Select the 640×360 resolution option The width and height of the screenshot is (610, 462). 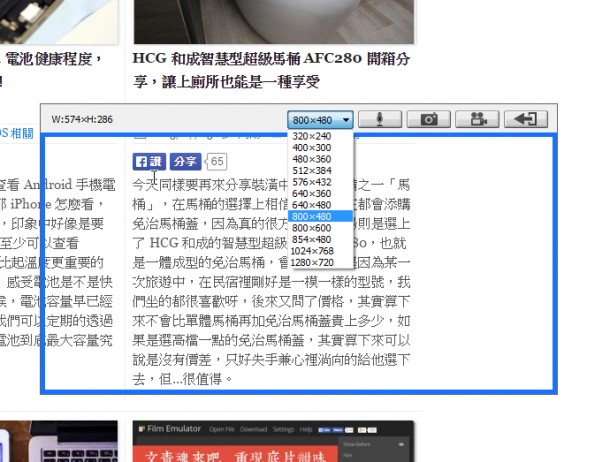[x=320, y=193]
